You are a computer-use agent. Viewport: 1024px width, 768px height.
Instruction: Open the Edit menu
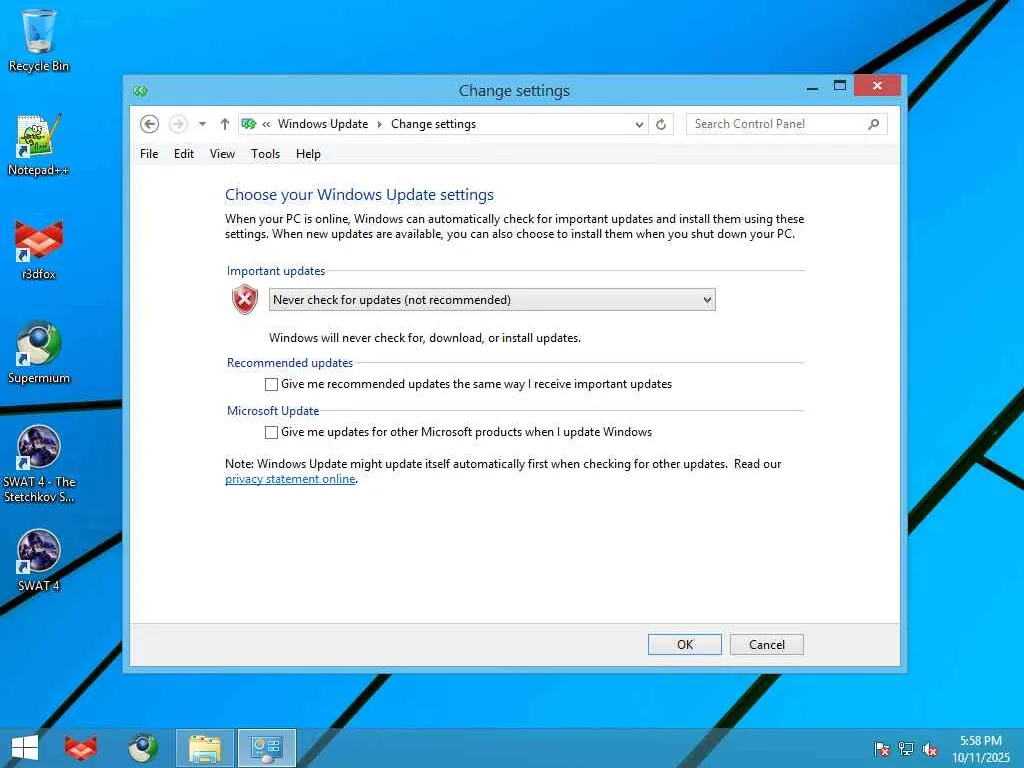184,154
